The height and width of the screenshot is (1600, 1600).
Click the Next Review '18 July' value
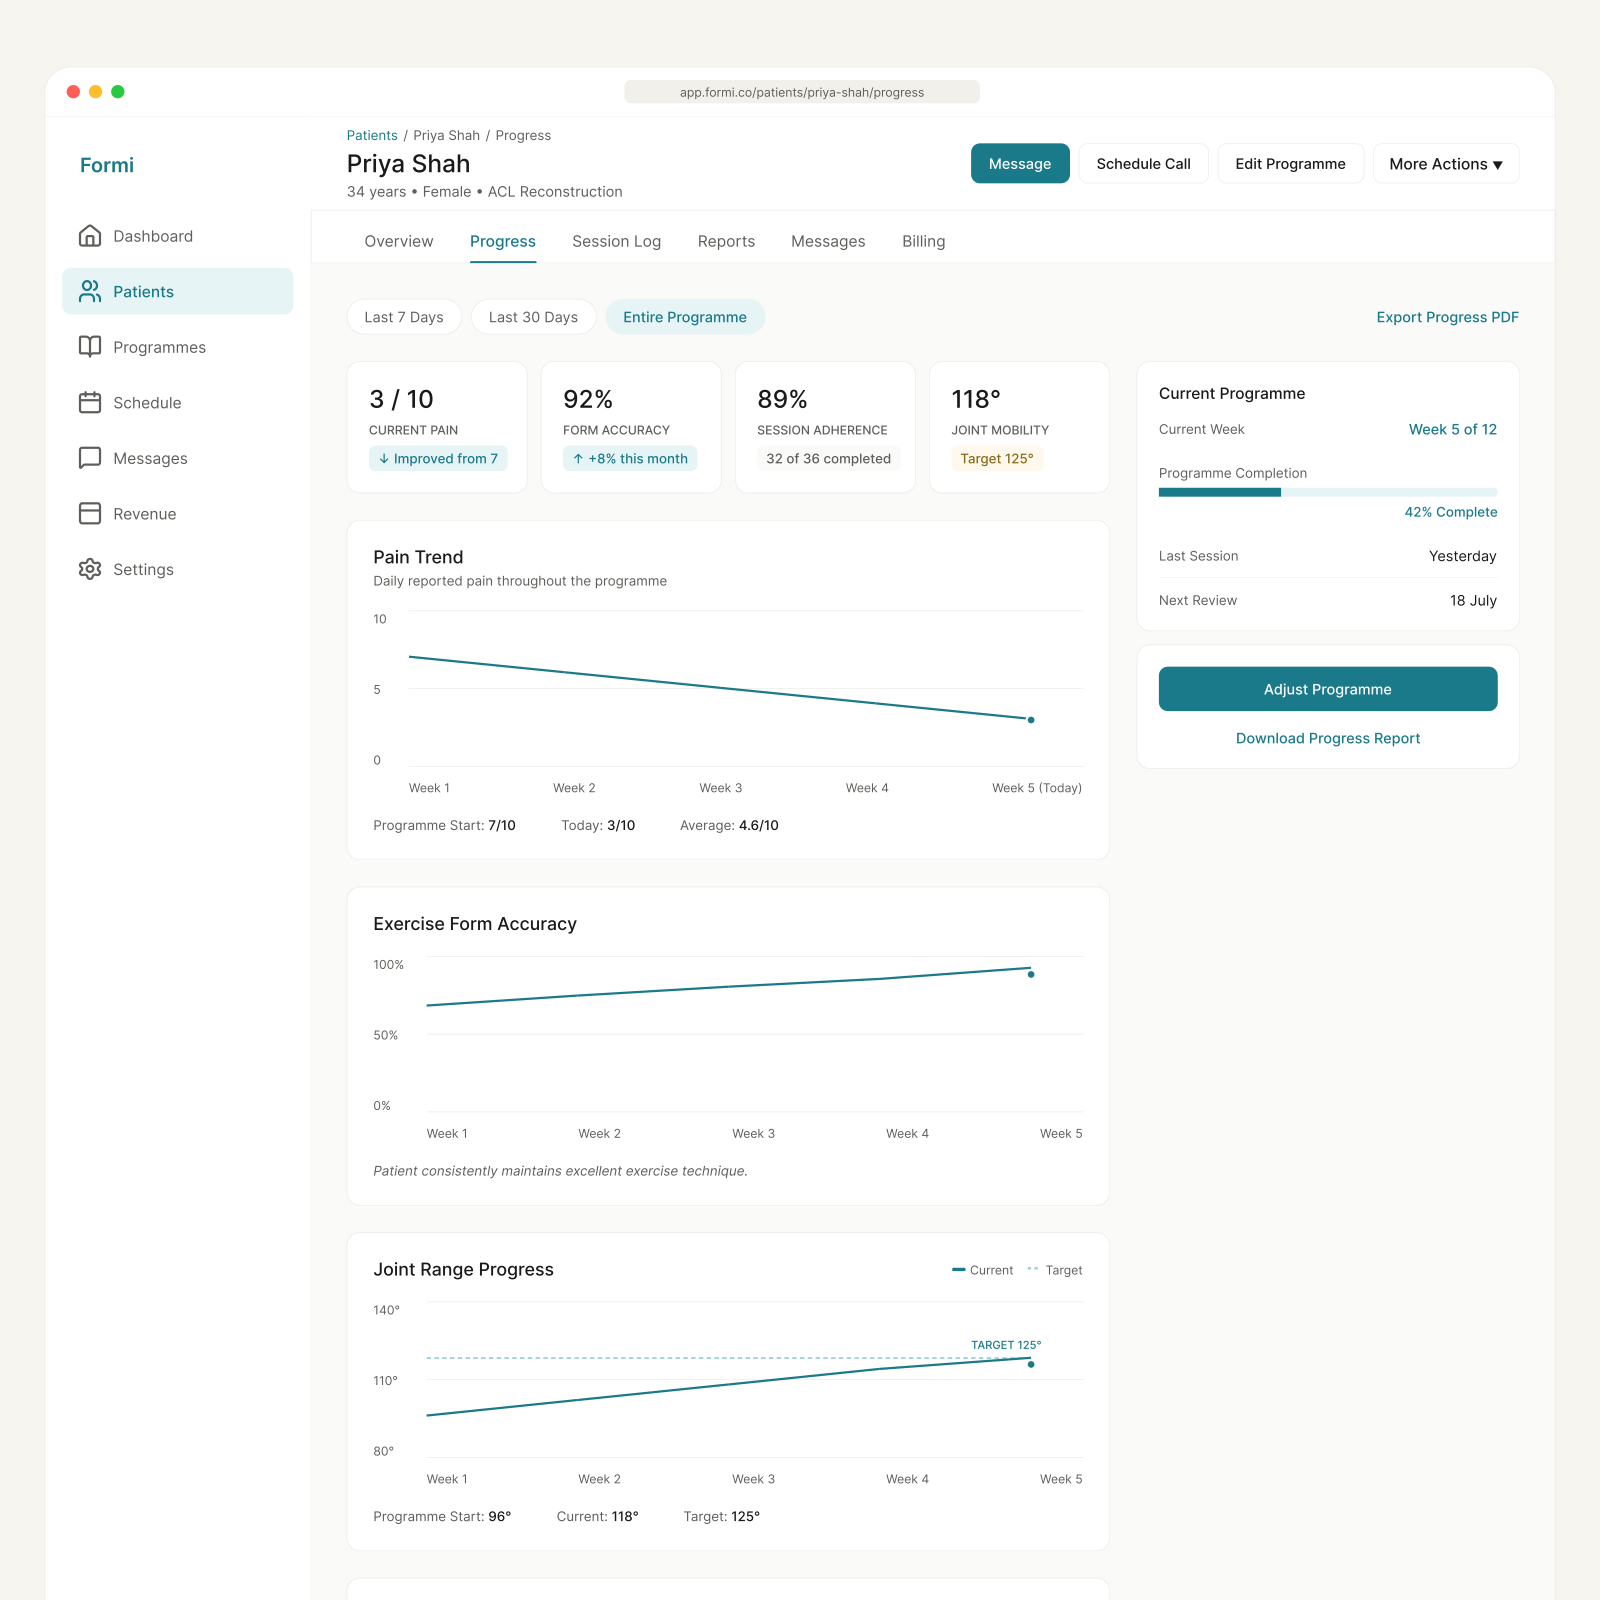[1473, 600]
